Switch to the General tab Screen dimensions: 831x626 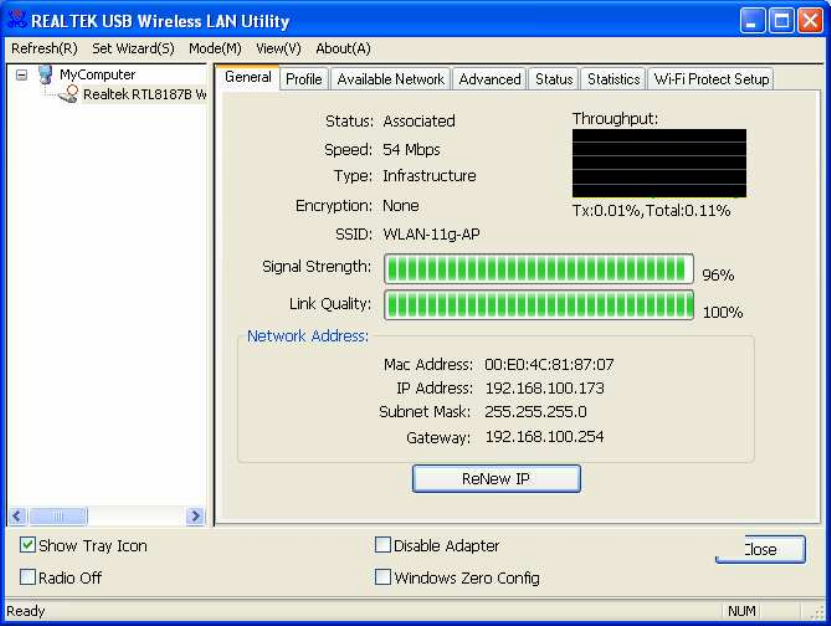(x=248, y=77)
